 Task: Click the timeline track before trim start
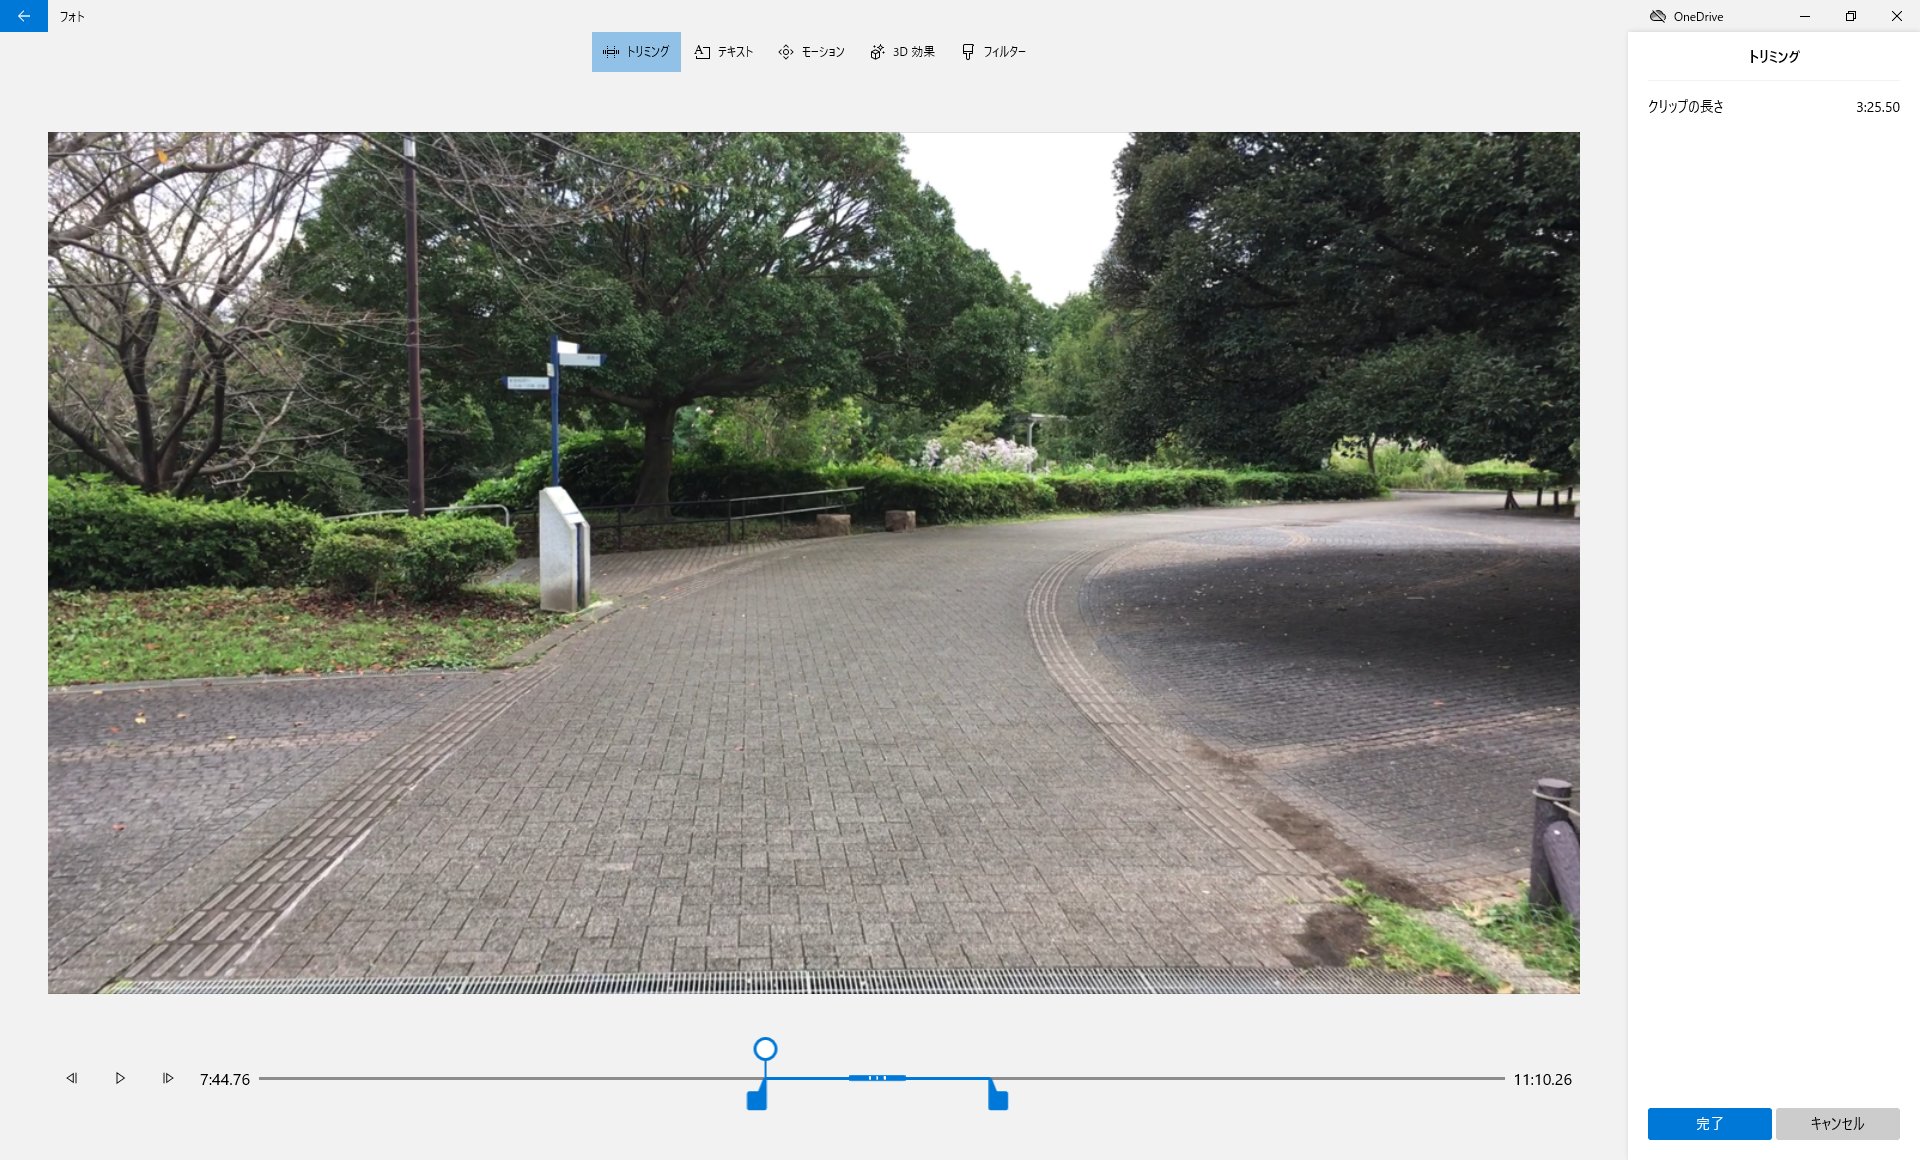click(x=500, y=1078)
